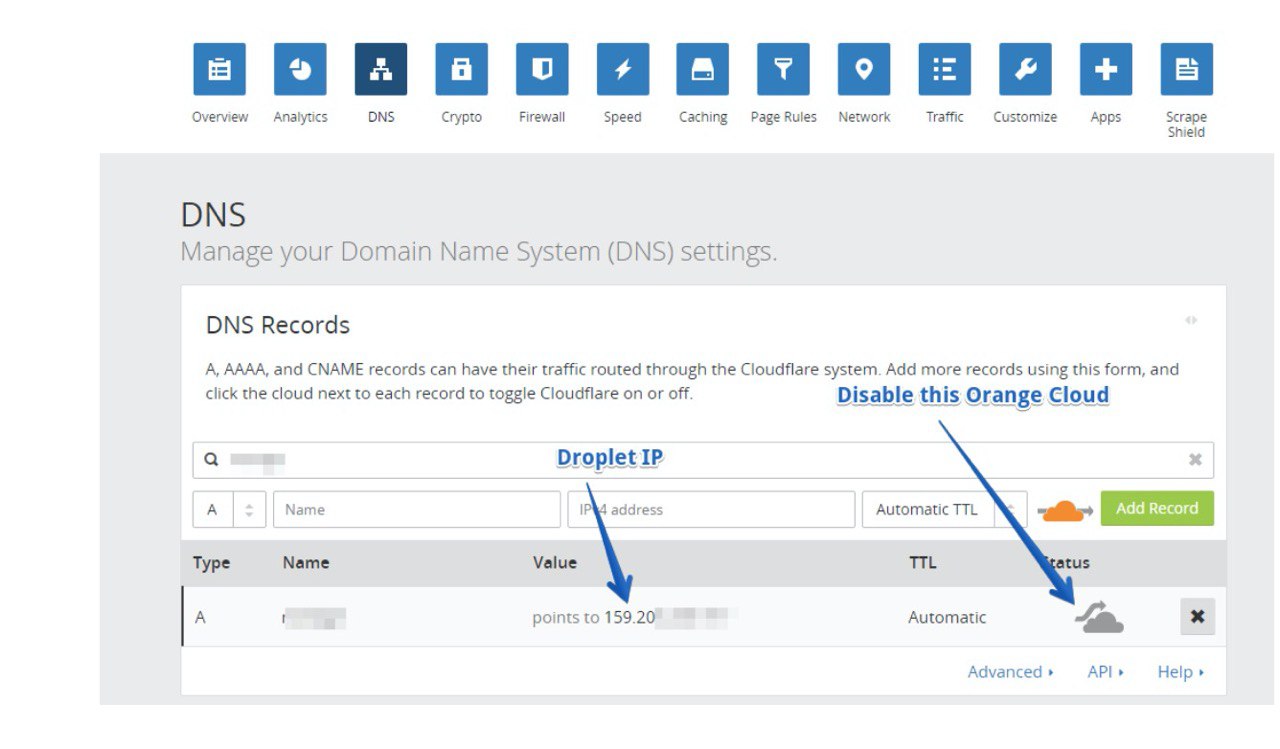Toggle gray cloud on the A record

tap(1099, 618)
